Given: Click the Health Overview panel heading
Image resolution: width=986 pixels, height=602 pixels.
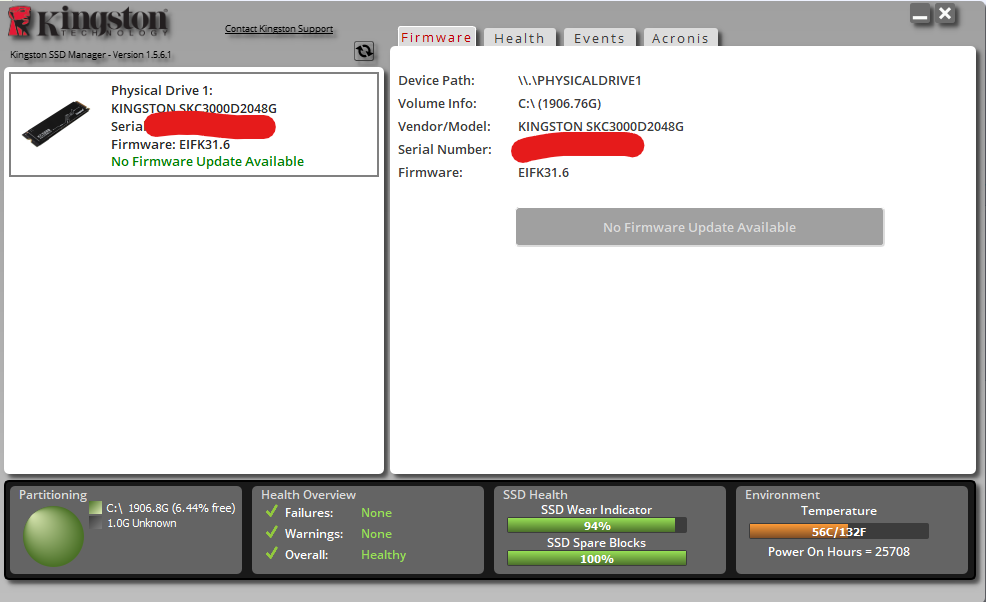Looking at the screenshot, I should [x=308, y=494].
